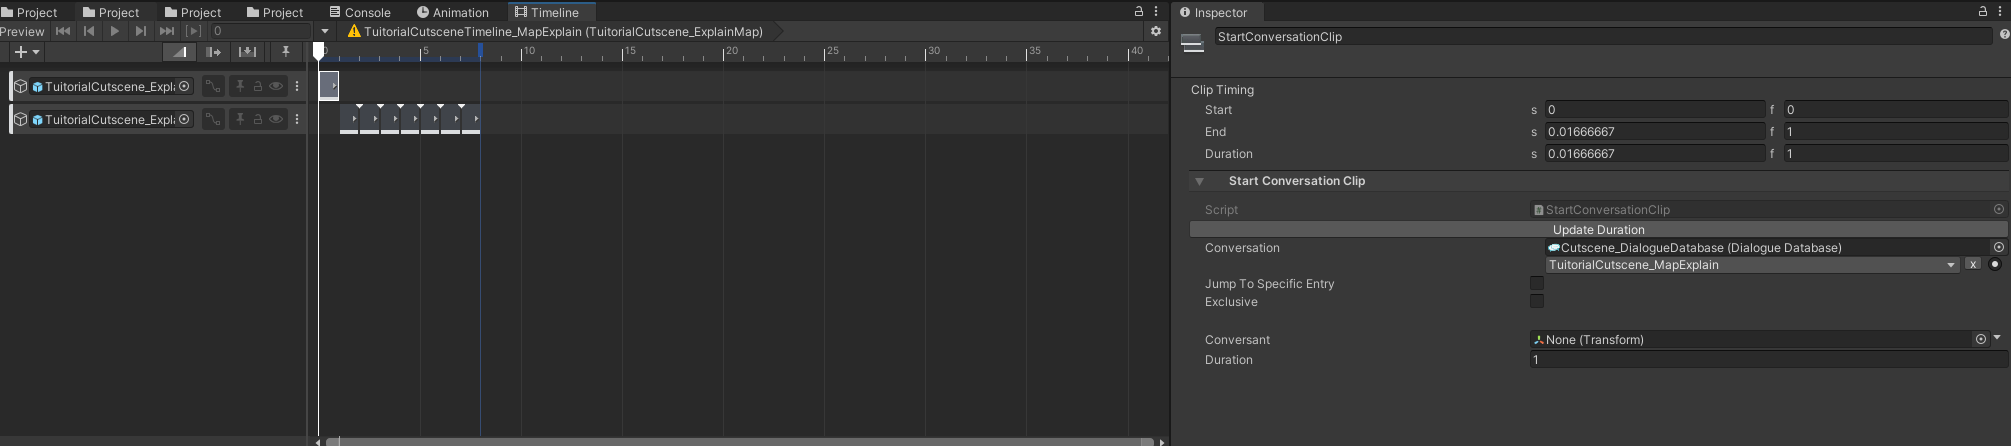Open the fourth Project tab
This screenshot has height=446, width=2011.
275,12
